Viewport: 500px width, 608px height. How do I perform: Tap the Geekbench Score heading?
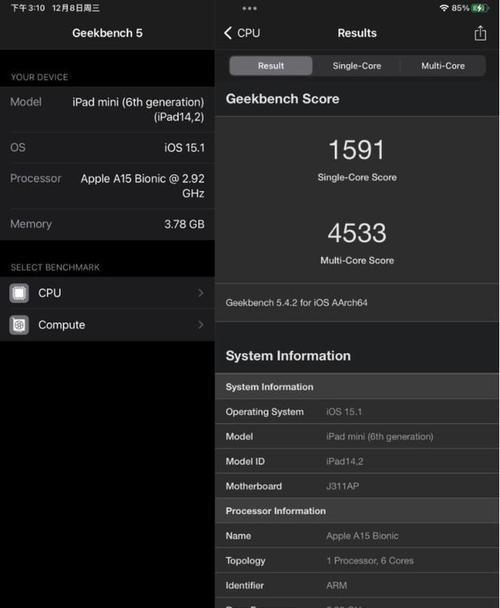point(282,98)
